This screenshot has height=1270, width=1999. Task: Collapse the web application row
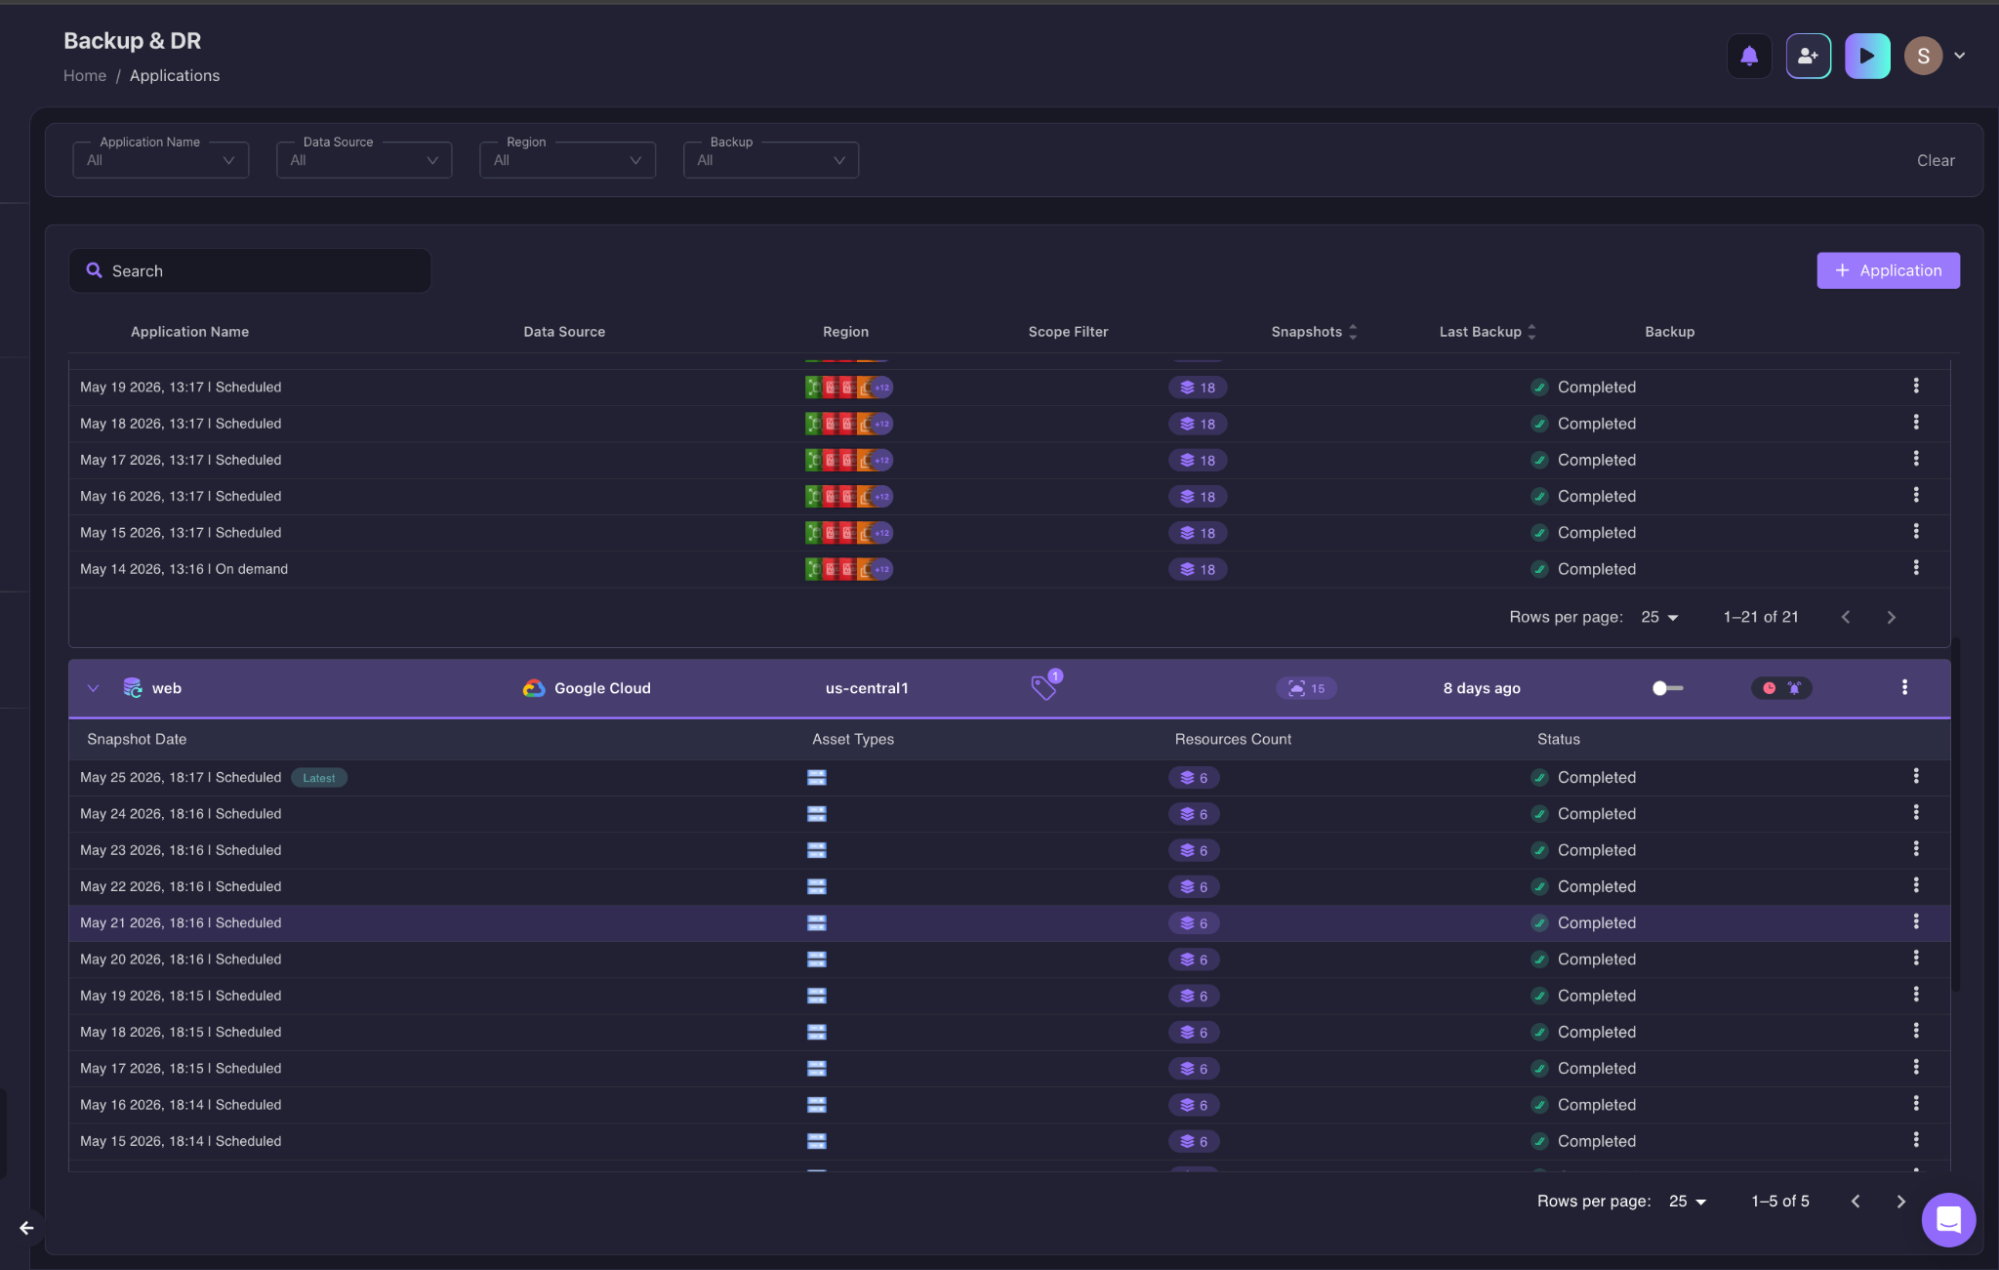click(93, 688)
